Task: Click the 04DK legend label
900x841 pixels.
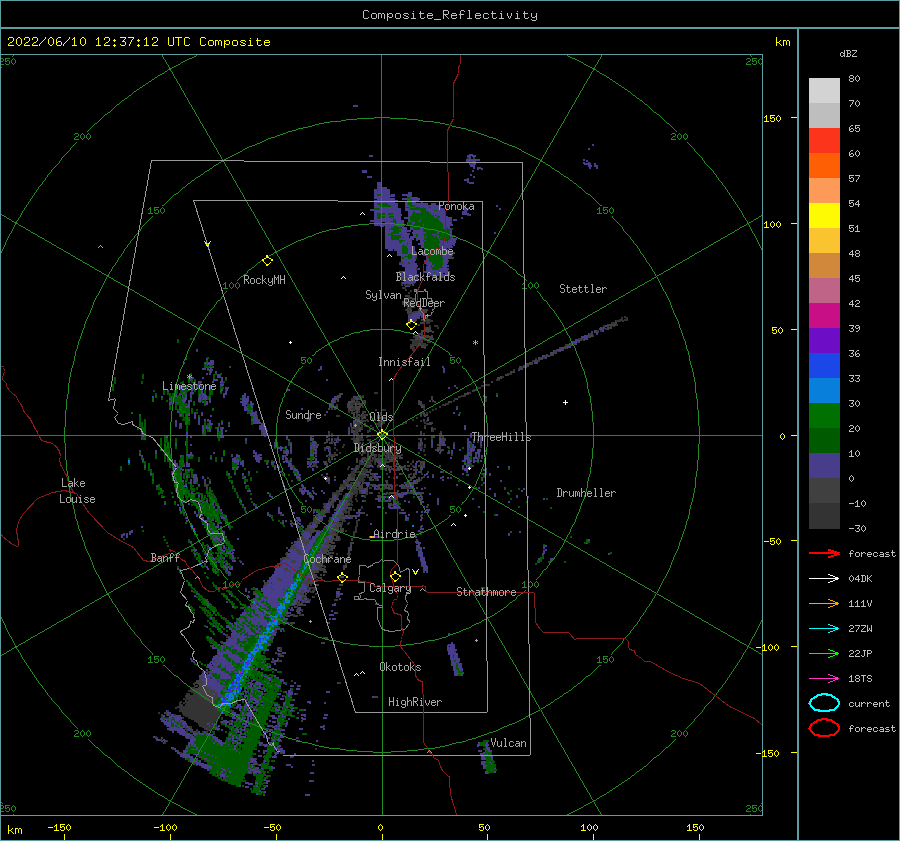Action: click(860, 578)
